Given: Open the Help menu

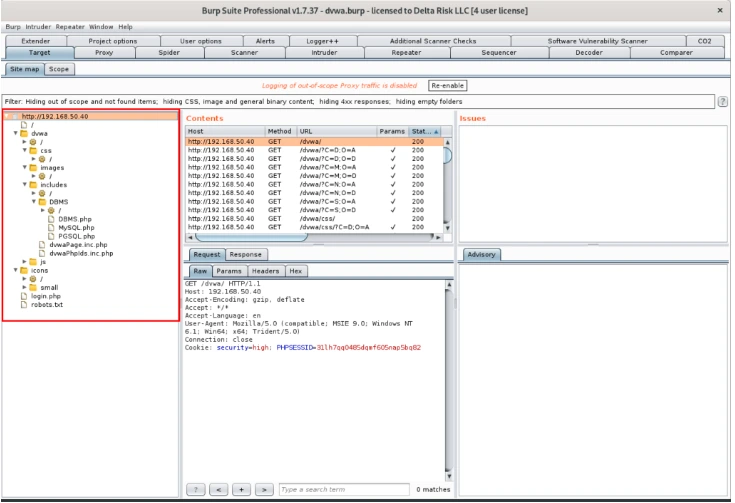Looking at the screenshot, I should [125, 27].
